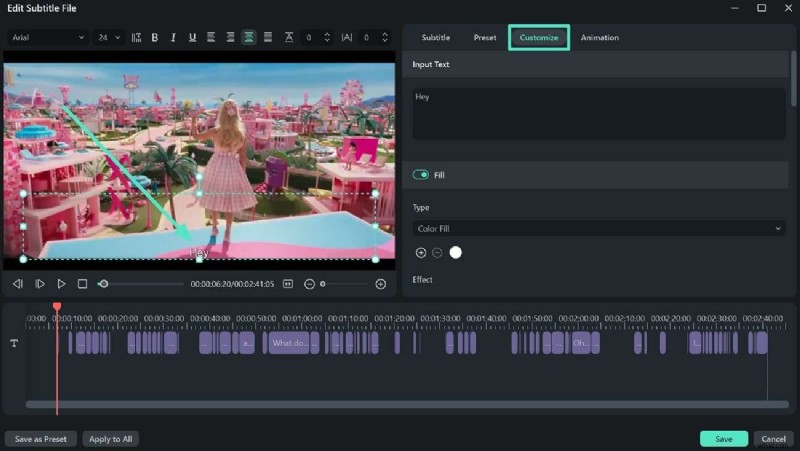Click the Apply to All button
This screenshot has width=800, height=451.
pos(110,439)
